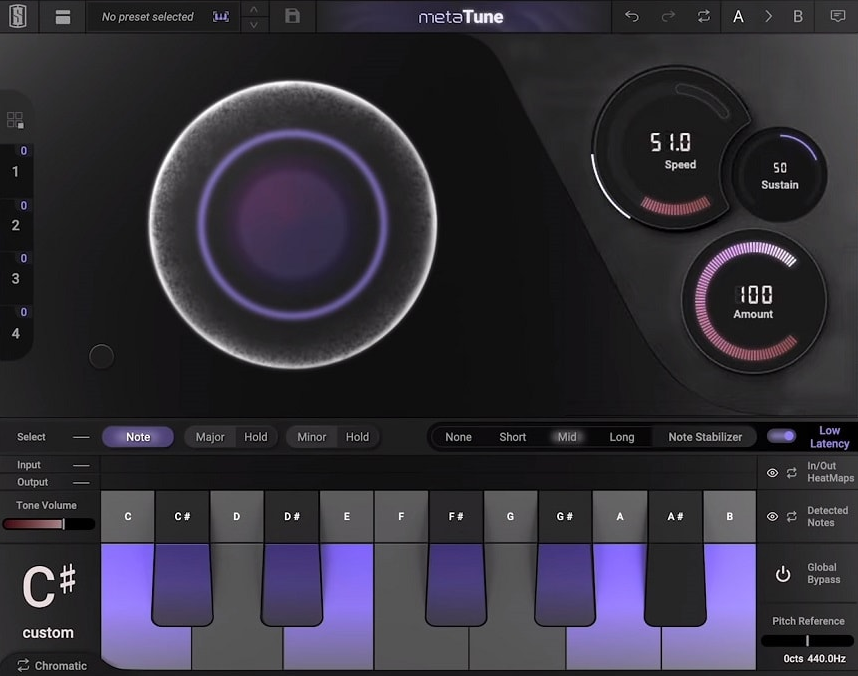Toggle Low Latency mode

click(x=784, y=436)
